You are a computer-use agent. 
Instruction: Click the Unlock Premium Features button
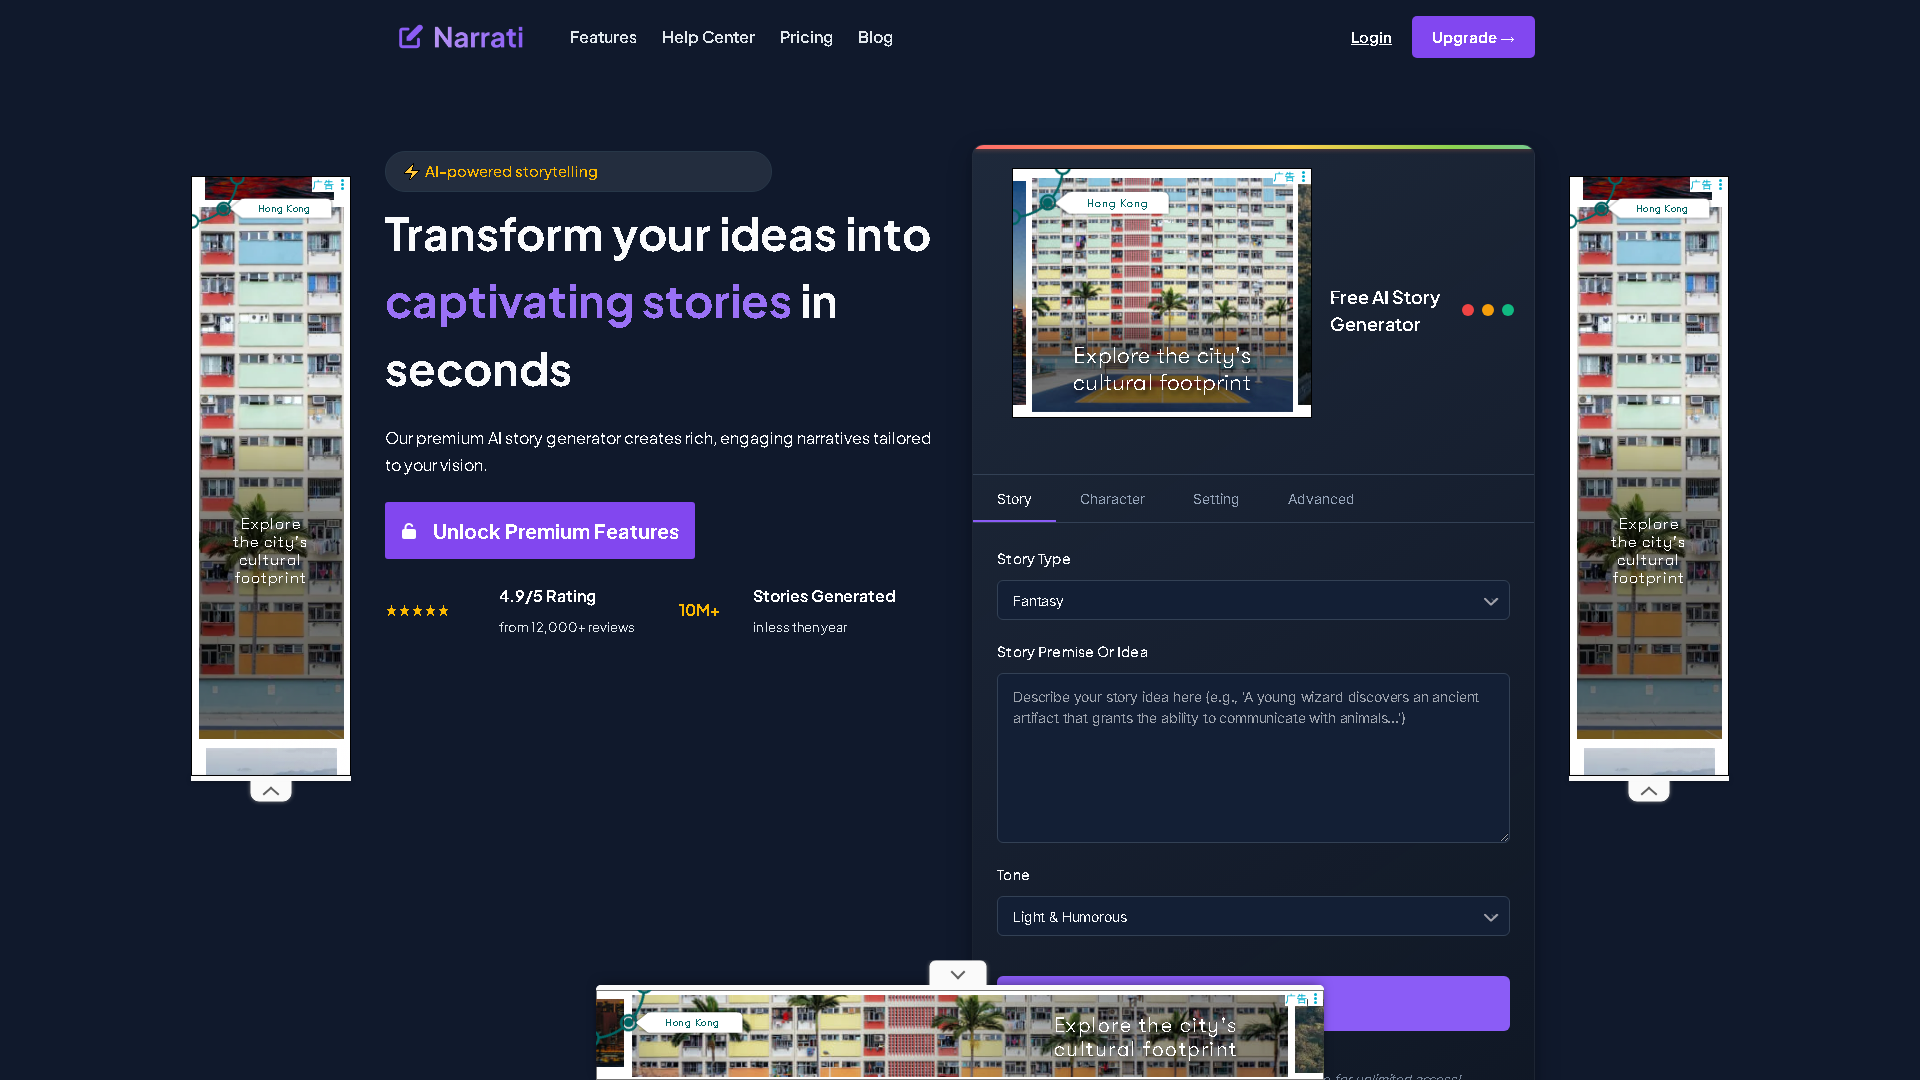(x=539, y=531)
